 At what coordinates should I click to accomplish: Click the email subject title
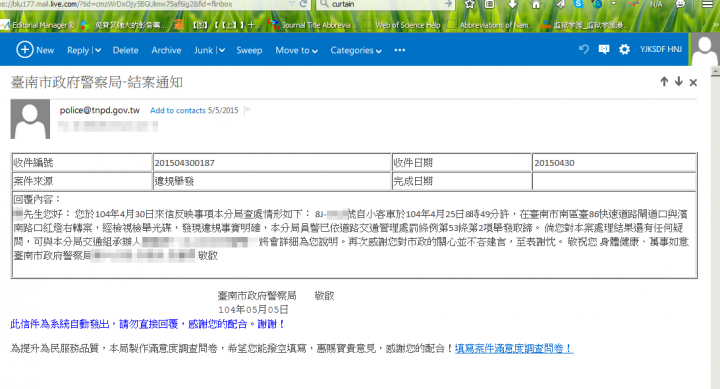pos(97,82)
